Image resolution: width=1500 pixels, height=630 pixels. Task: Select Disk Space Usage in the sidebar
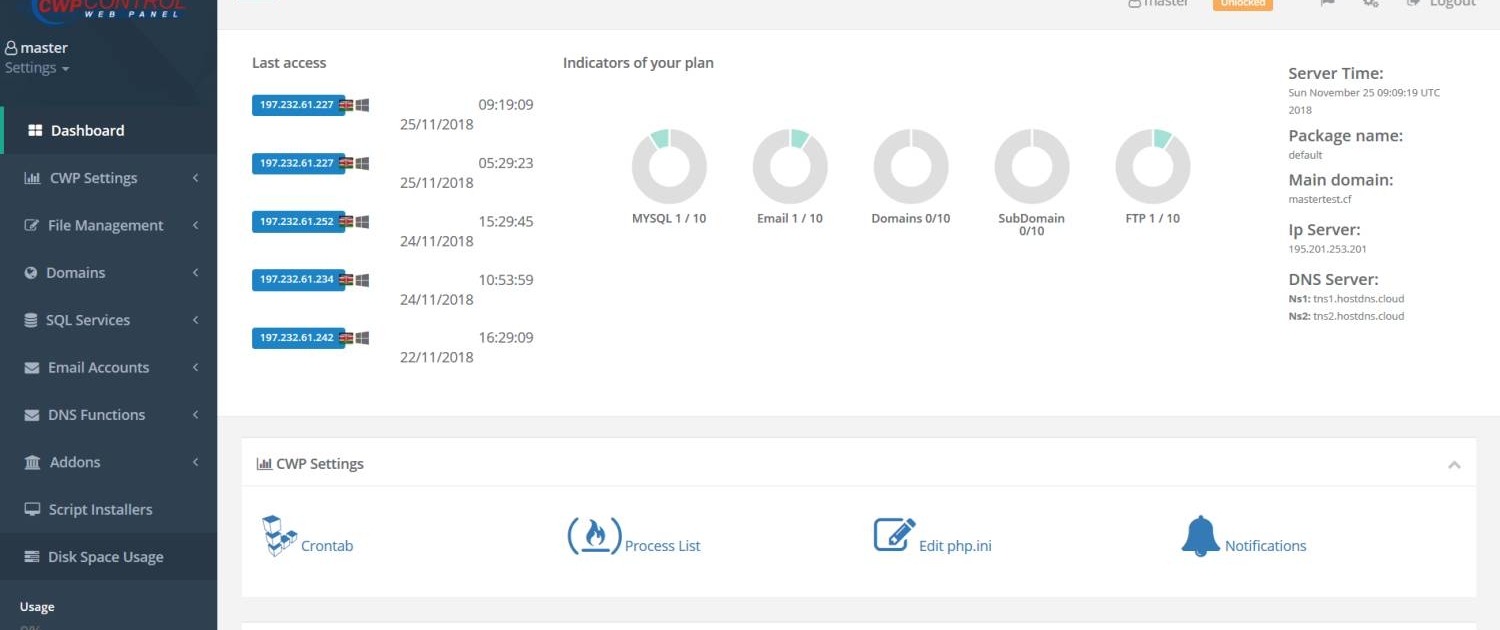click(109, 557)
